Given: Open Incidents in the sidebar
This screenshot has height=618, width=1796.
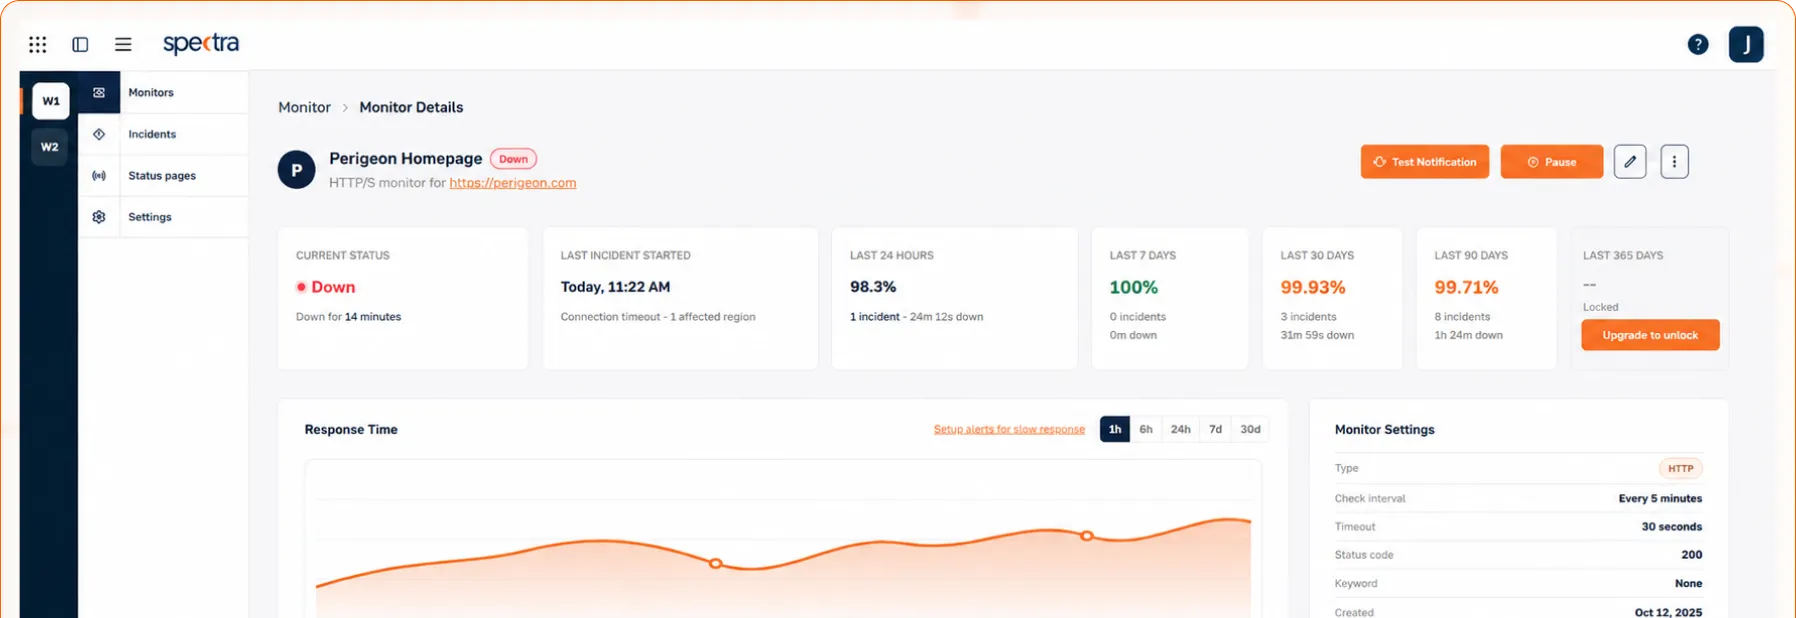Looking at the screenshot, I should tap(152, 134).
